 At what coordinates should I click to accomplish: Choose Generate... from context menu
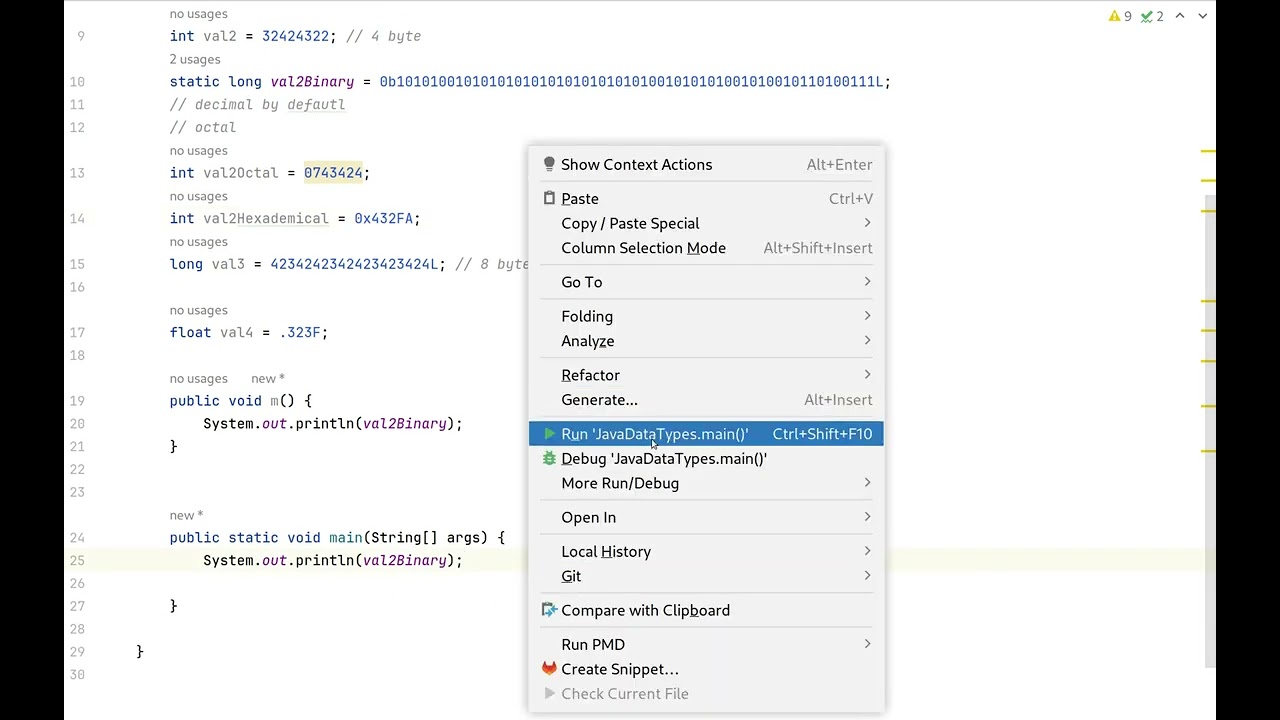tap(599, 400)
